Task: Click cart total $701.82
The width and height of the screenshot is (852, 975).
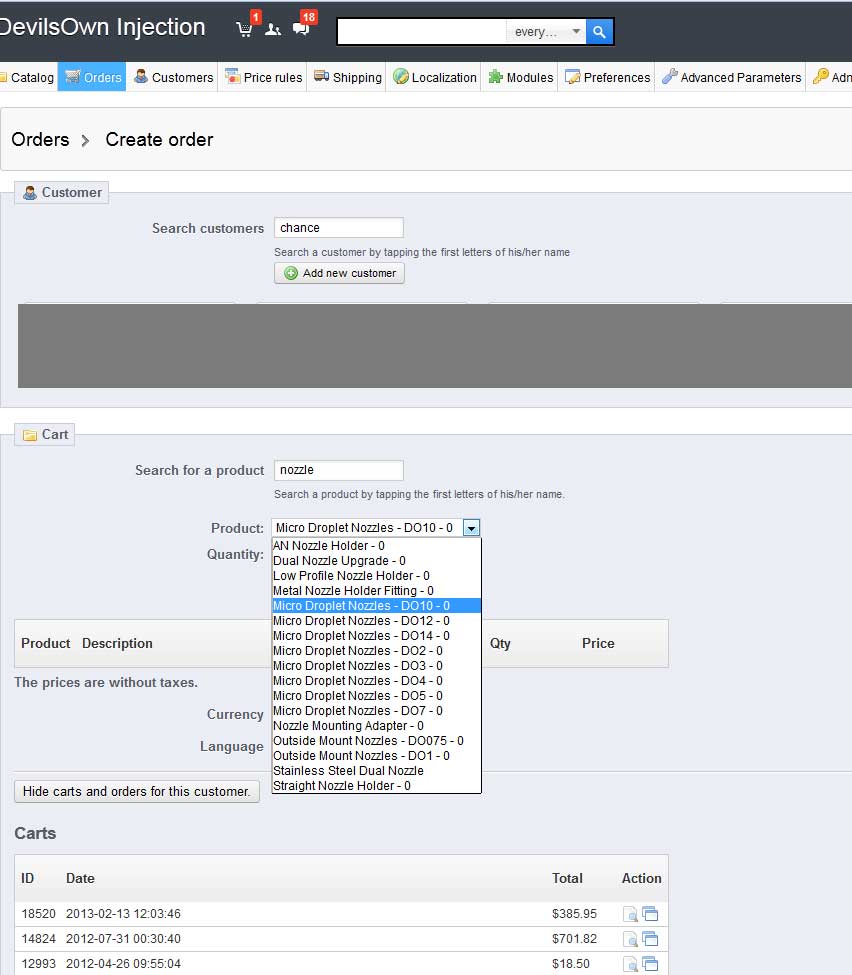Action: (574, 938)
